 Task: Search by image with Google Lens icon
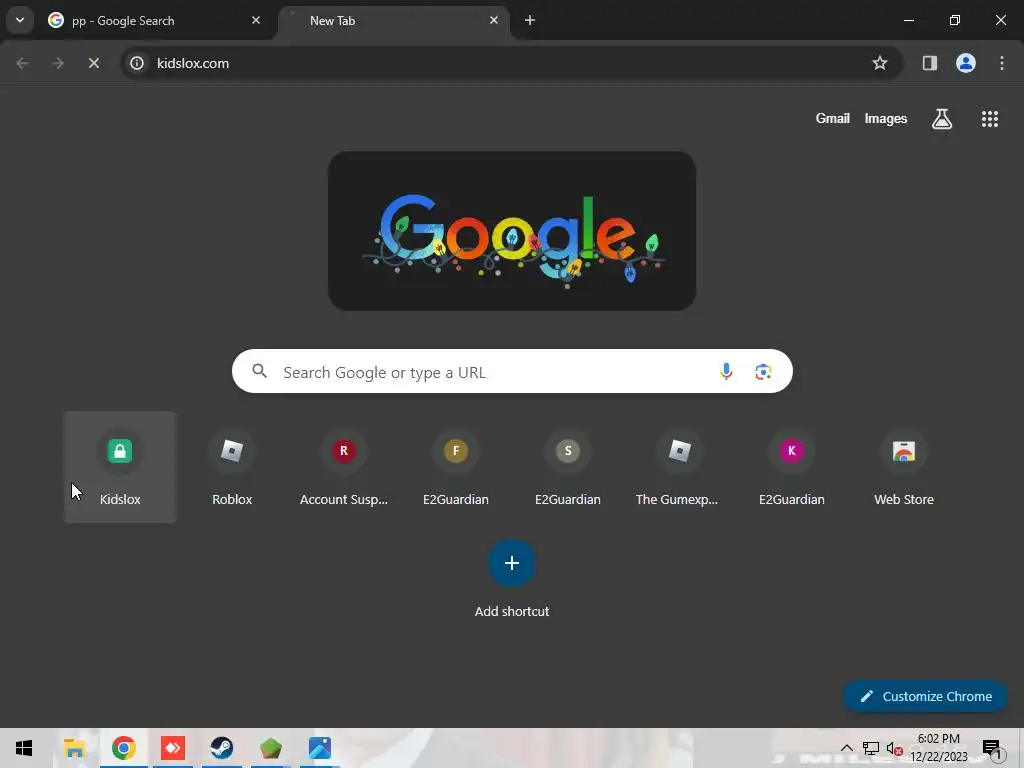pos(763,372)
